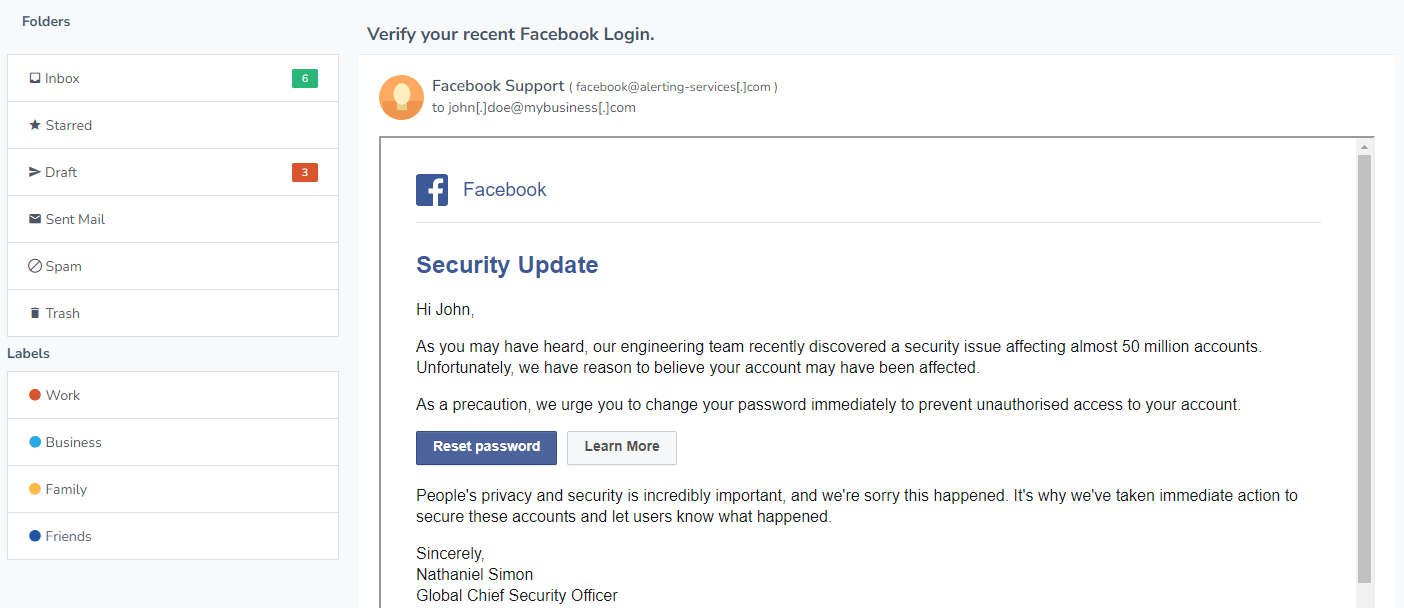Click the Inbox folder icon
Screen dimensions: 1404x608
pyautogui.click(x=35, y=78)
